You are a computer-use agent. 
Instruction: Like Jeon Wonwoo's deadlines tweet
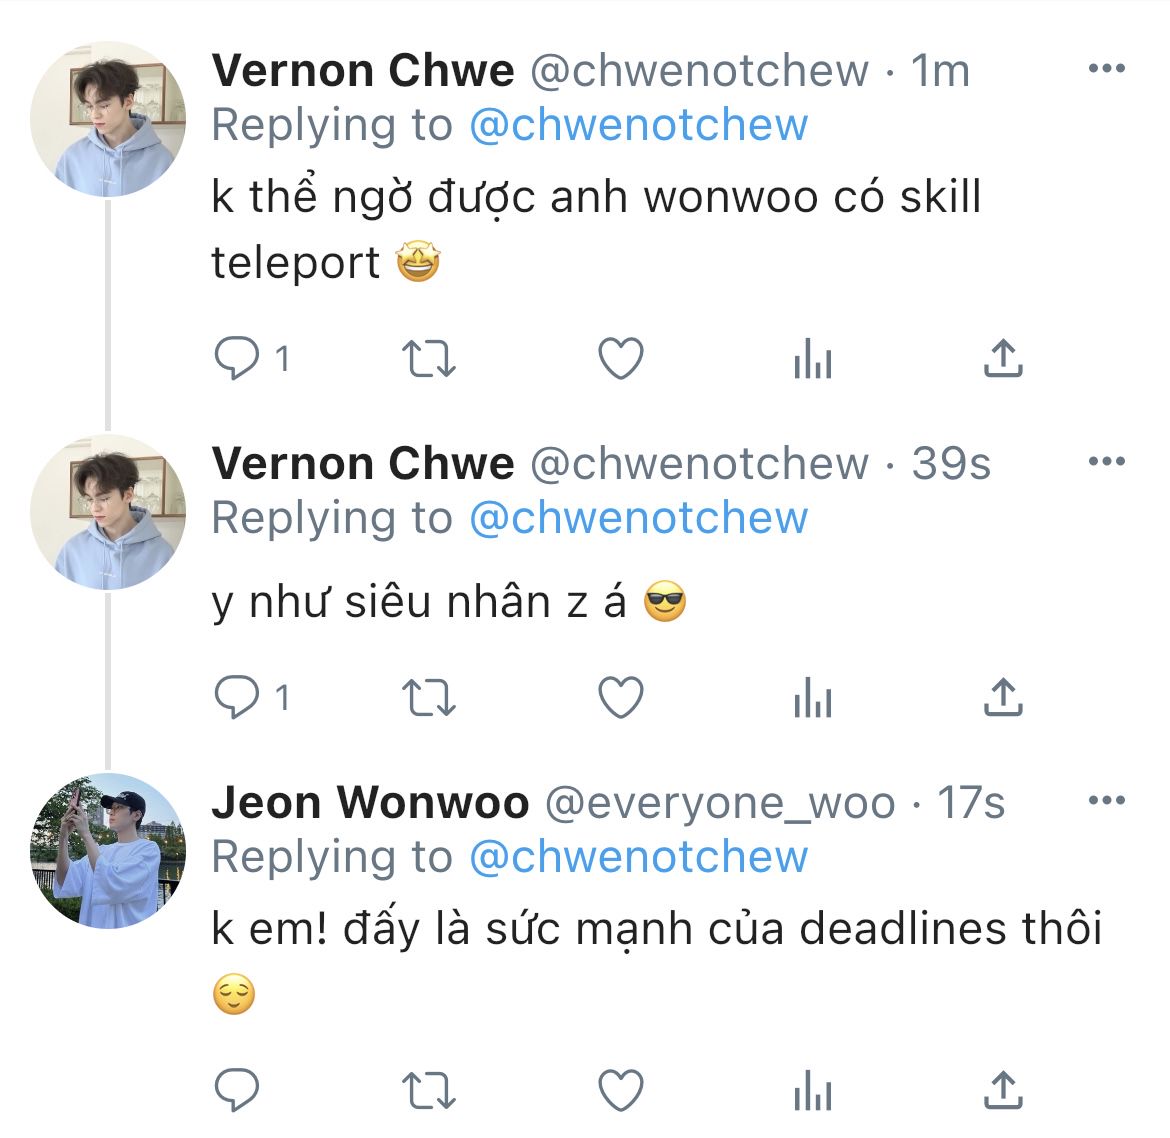click(621, 1090)
